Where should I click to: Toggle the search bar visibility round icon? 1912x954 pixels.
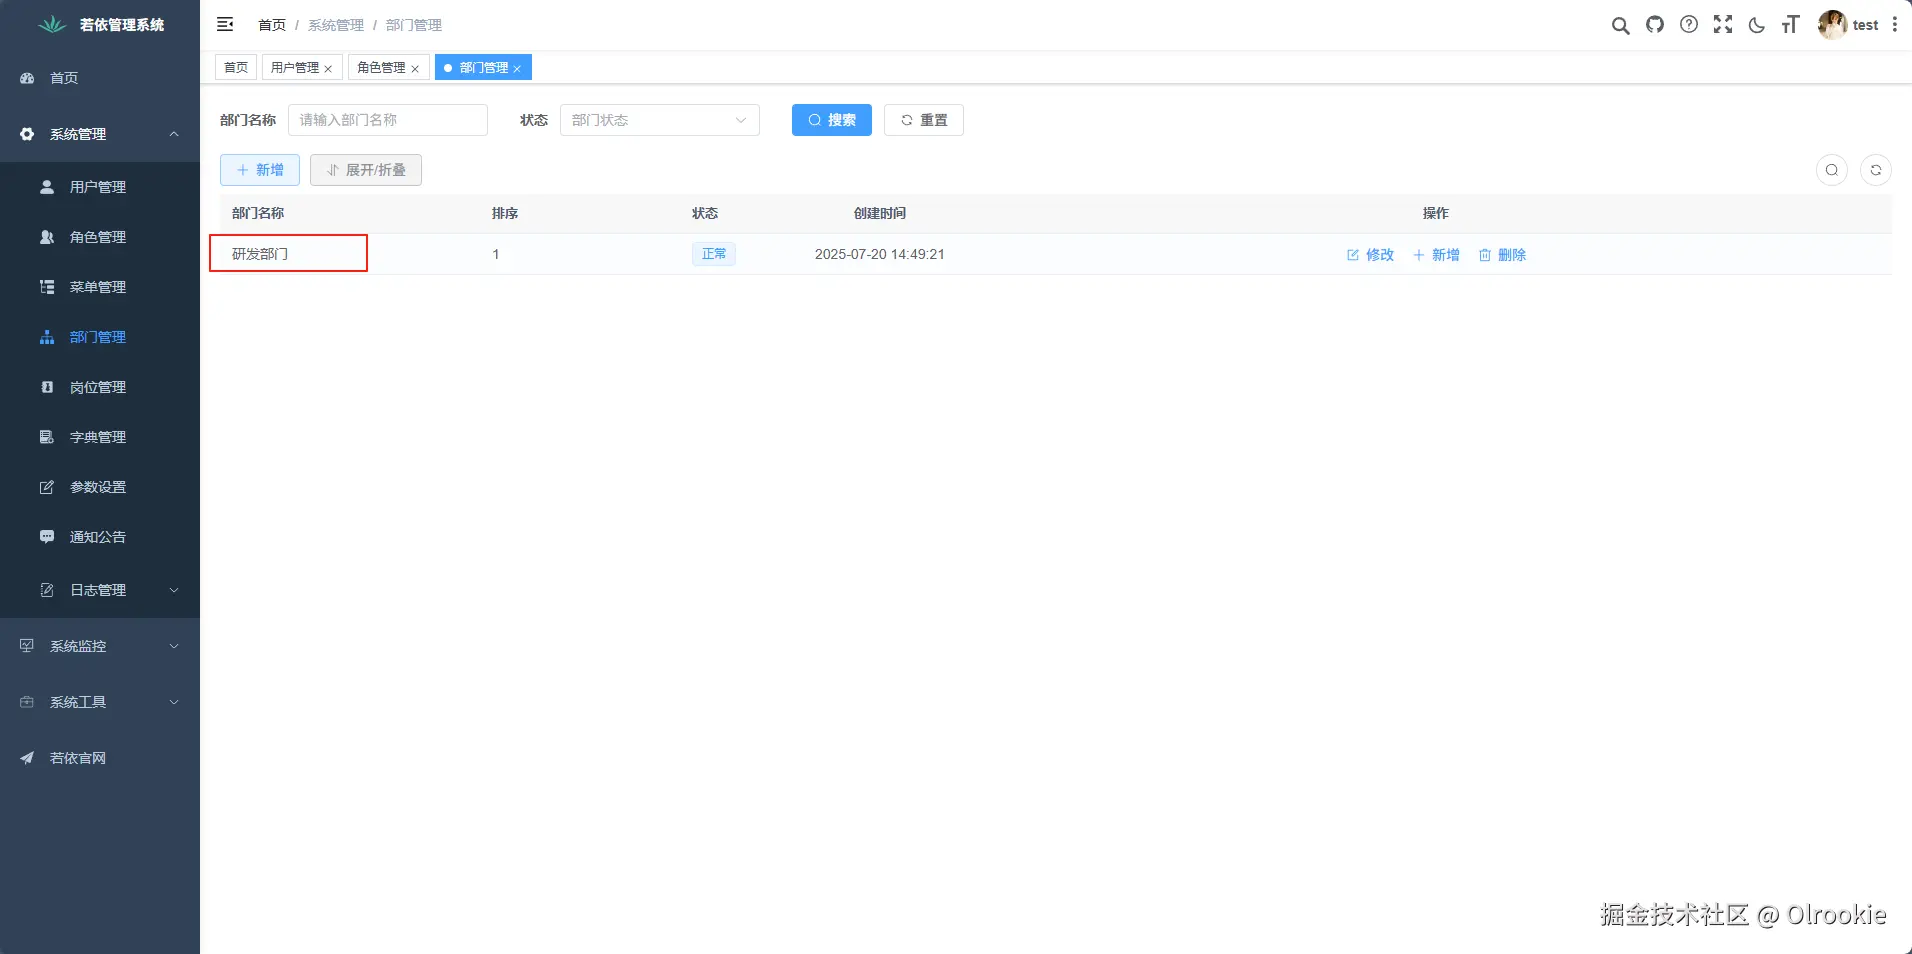point(1832,170)
